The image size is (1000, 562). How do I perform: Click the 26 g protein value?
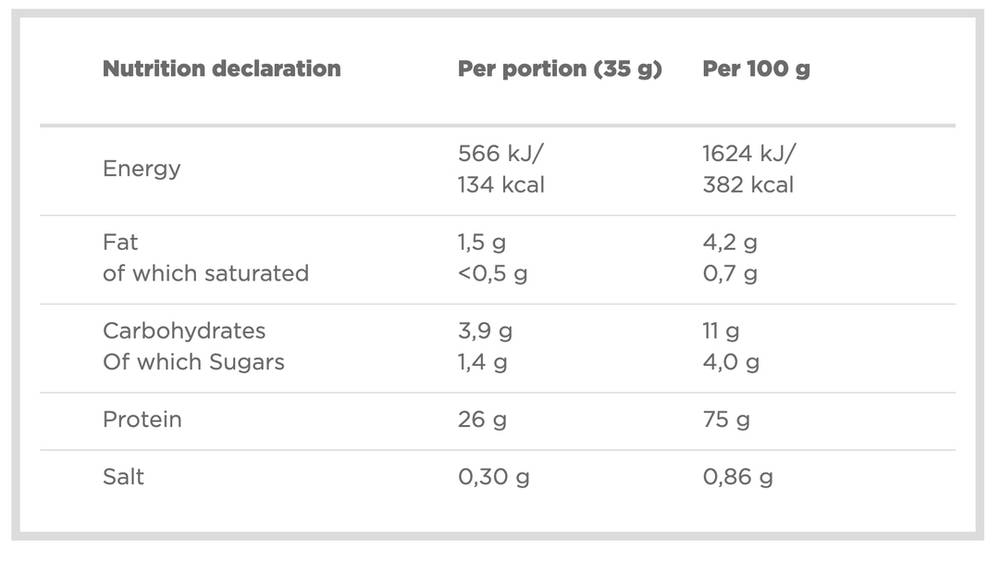tap(482, 420)
